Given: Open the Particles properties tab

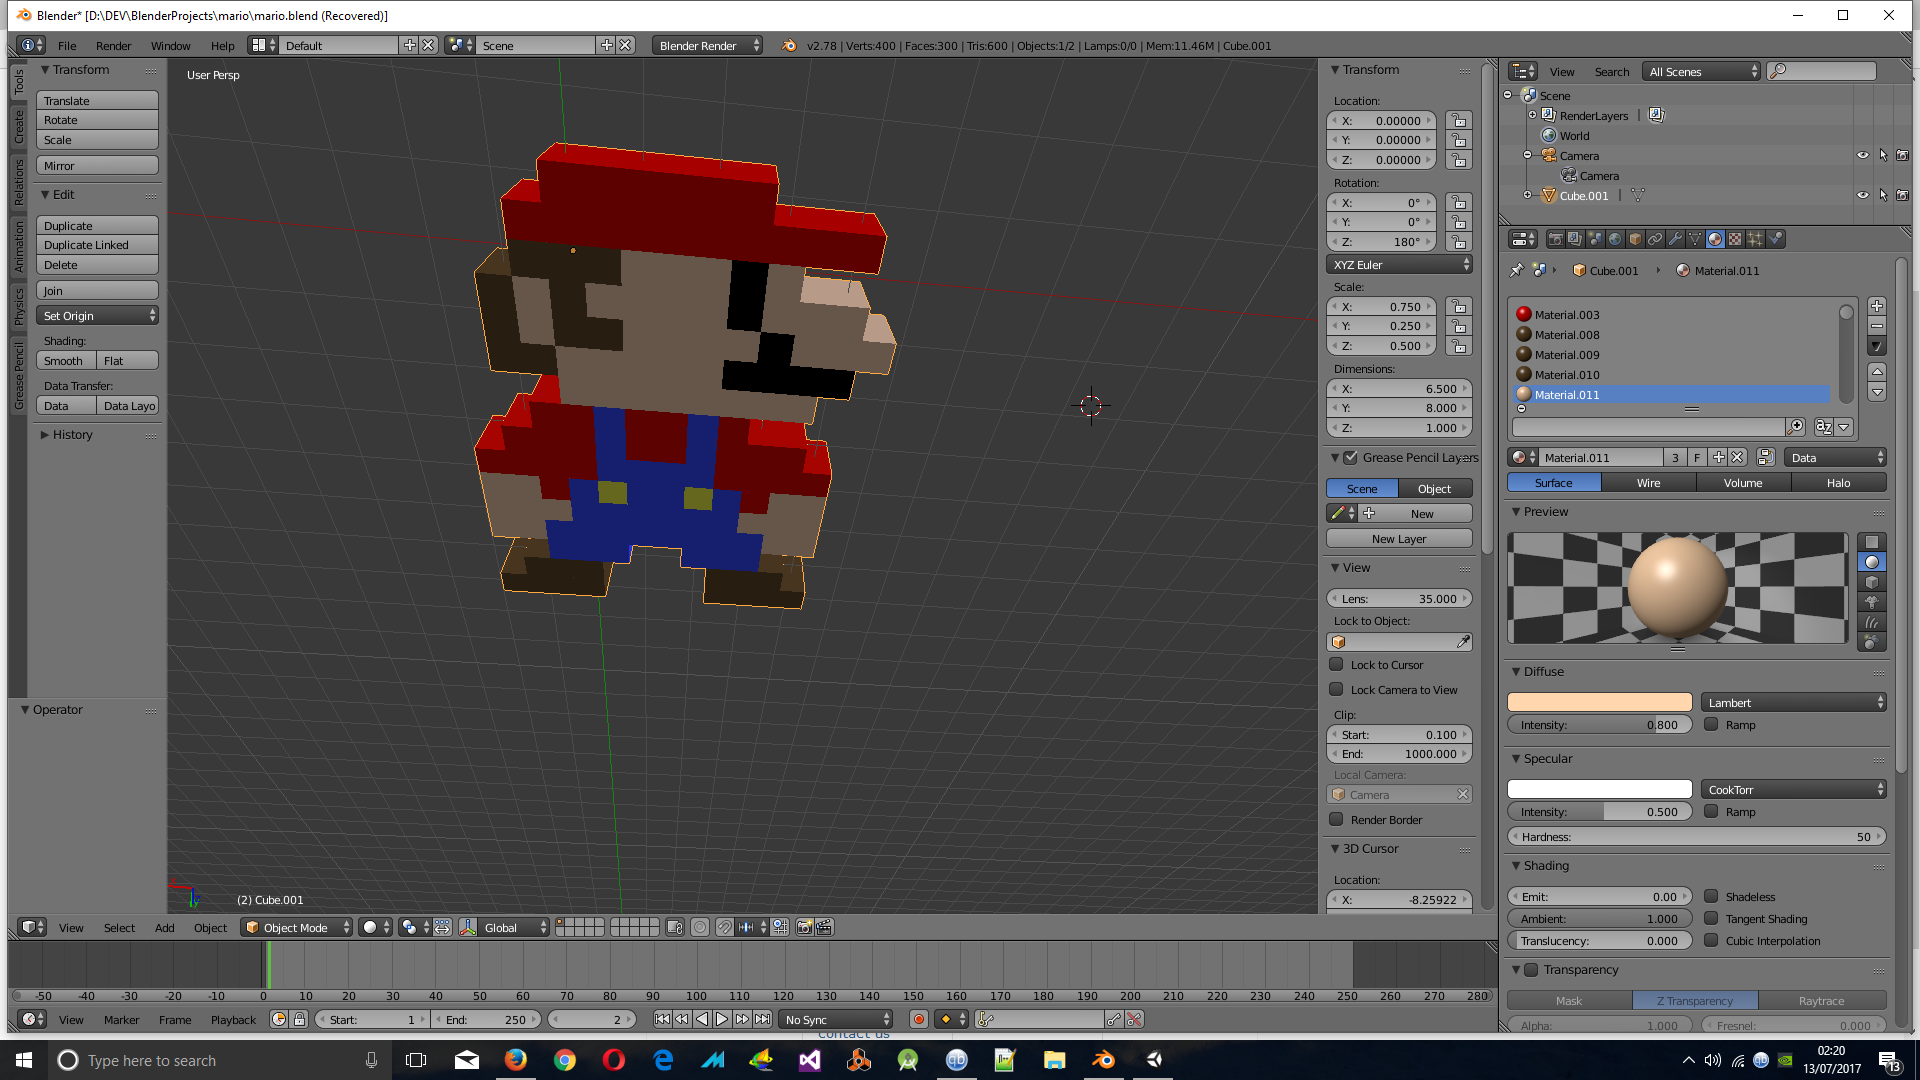Looking at the screenshot, I should coord(1755,239).
